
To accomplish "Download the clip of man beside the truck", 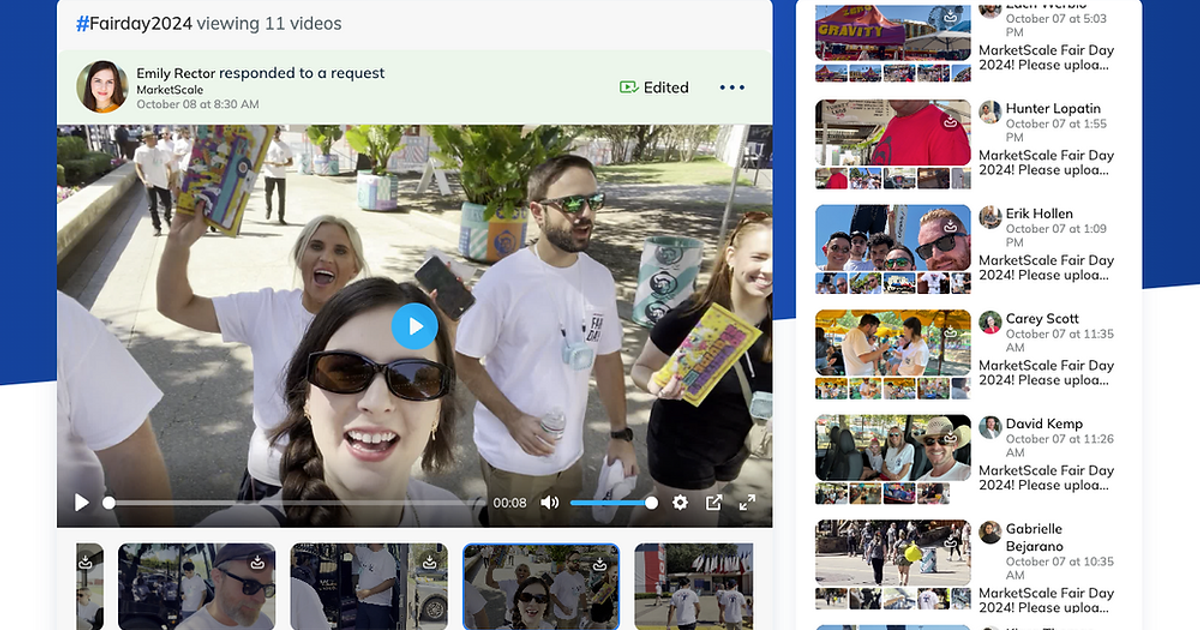I will (429, 562).
